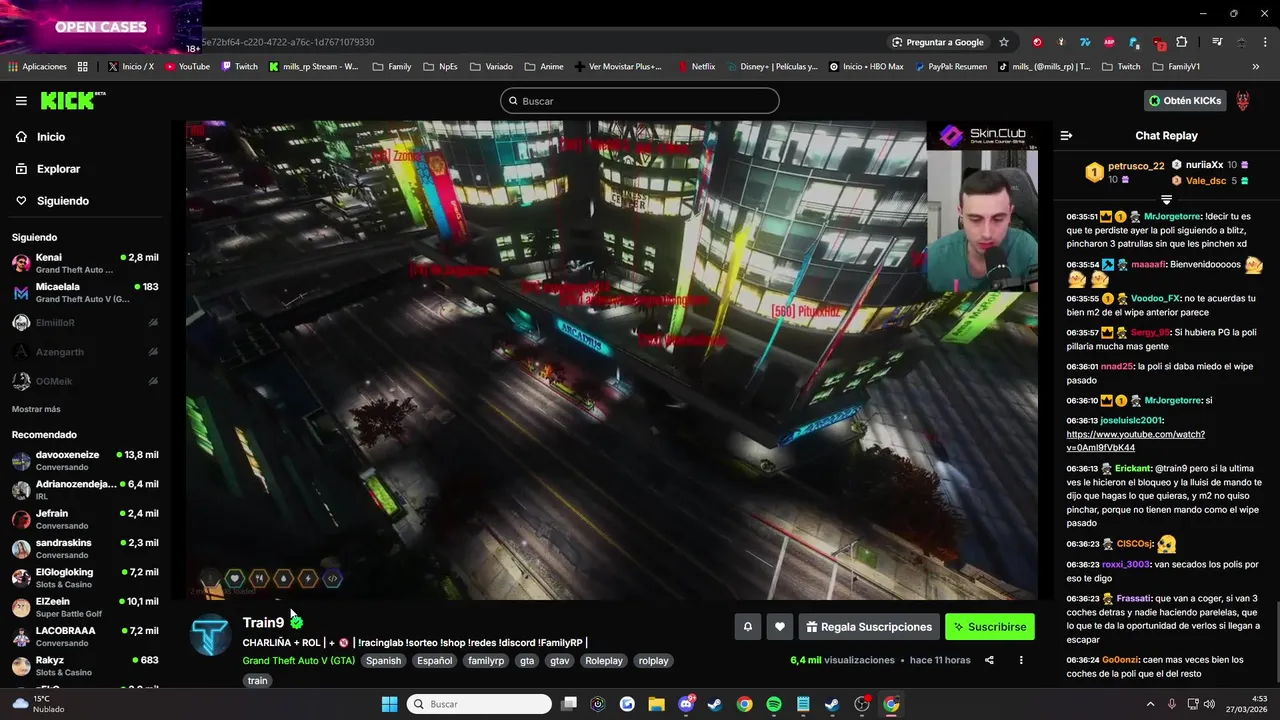Share the video with share icon
This screenshot has width=1280, height=720.
tap(989, 660)
